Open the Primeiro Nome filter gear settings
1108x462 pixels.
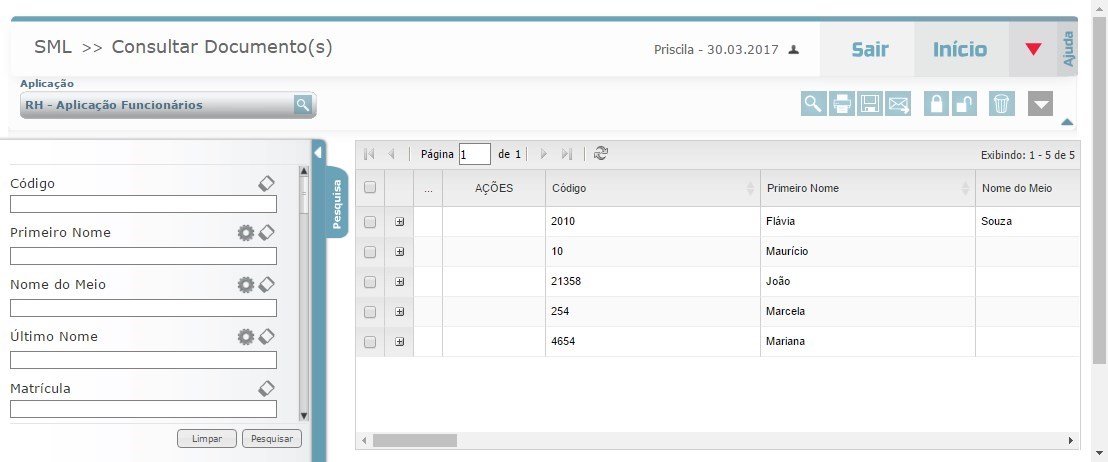245,232
